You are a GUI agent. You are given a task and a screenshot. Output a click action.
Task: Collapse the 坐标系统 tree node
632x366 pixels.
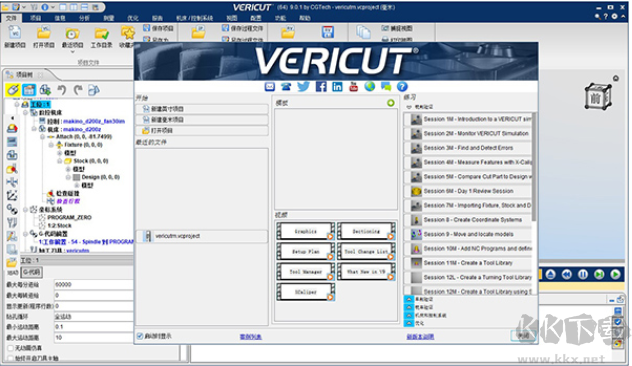pos(25,210)
